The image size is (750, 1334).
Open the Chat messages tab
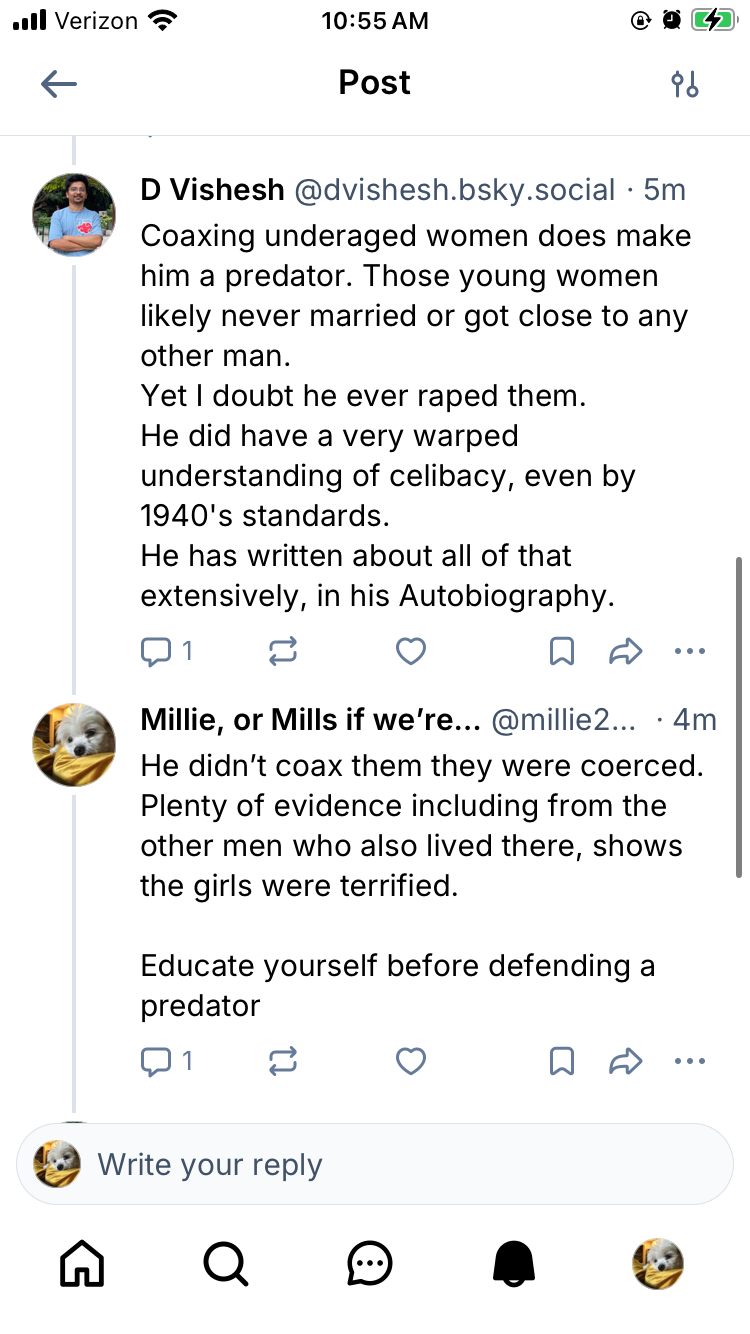point(370,1264)
